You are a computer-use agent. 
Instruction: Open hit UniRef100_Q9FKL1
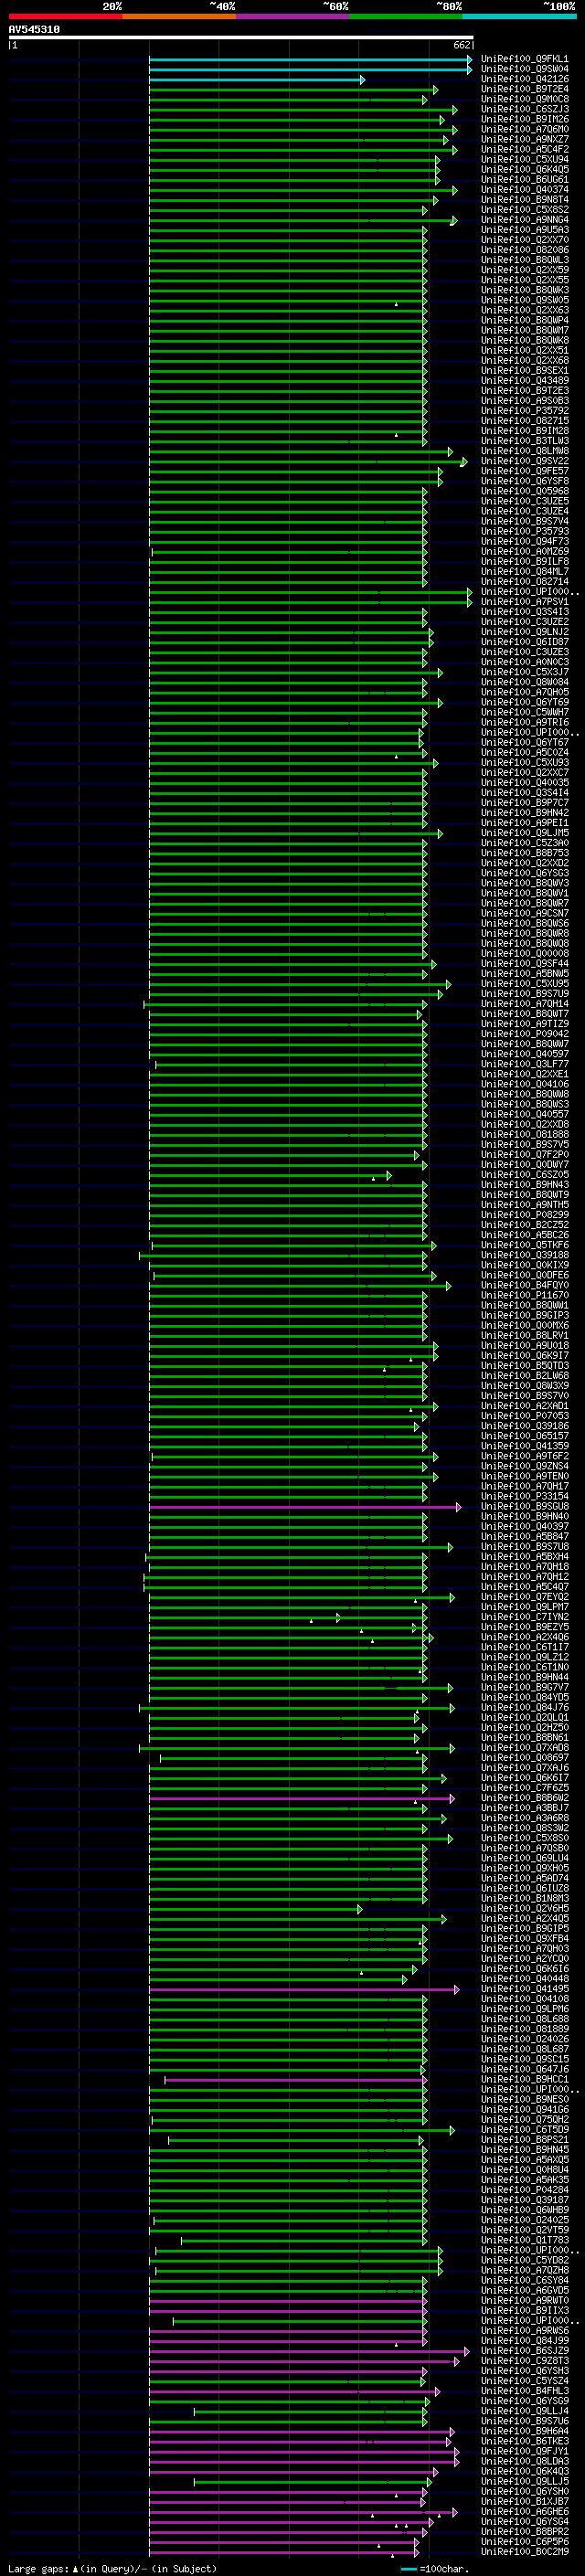pos(524,60)
